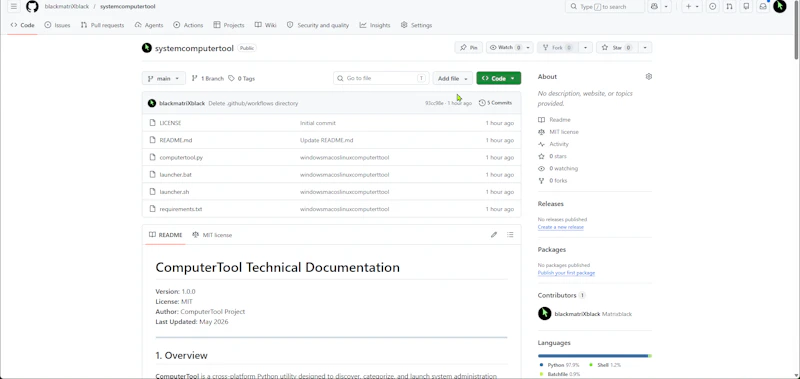Open the Update README.md commit message
Viewport: 800px width, 379px height.
pos(327,140)
